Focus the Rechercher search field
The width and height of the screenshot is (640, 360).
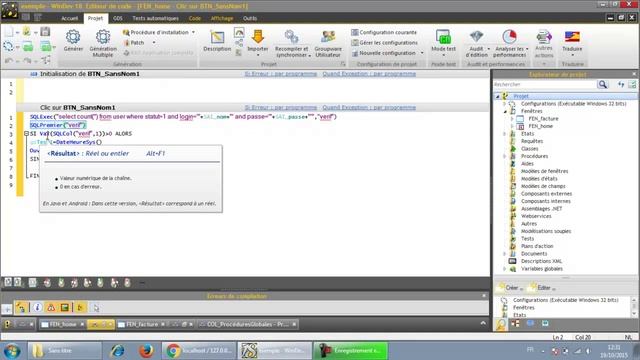(x=545, y=84)
